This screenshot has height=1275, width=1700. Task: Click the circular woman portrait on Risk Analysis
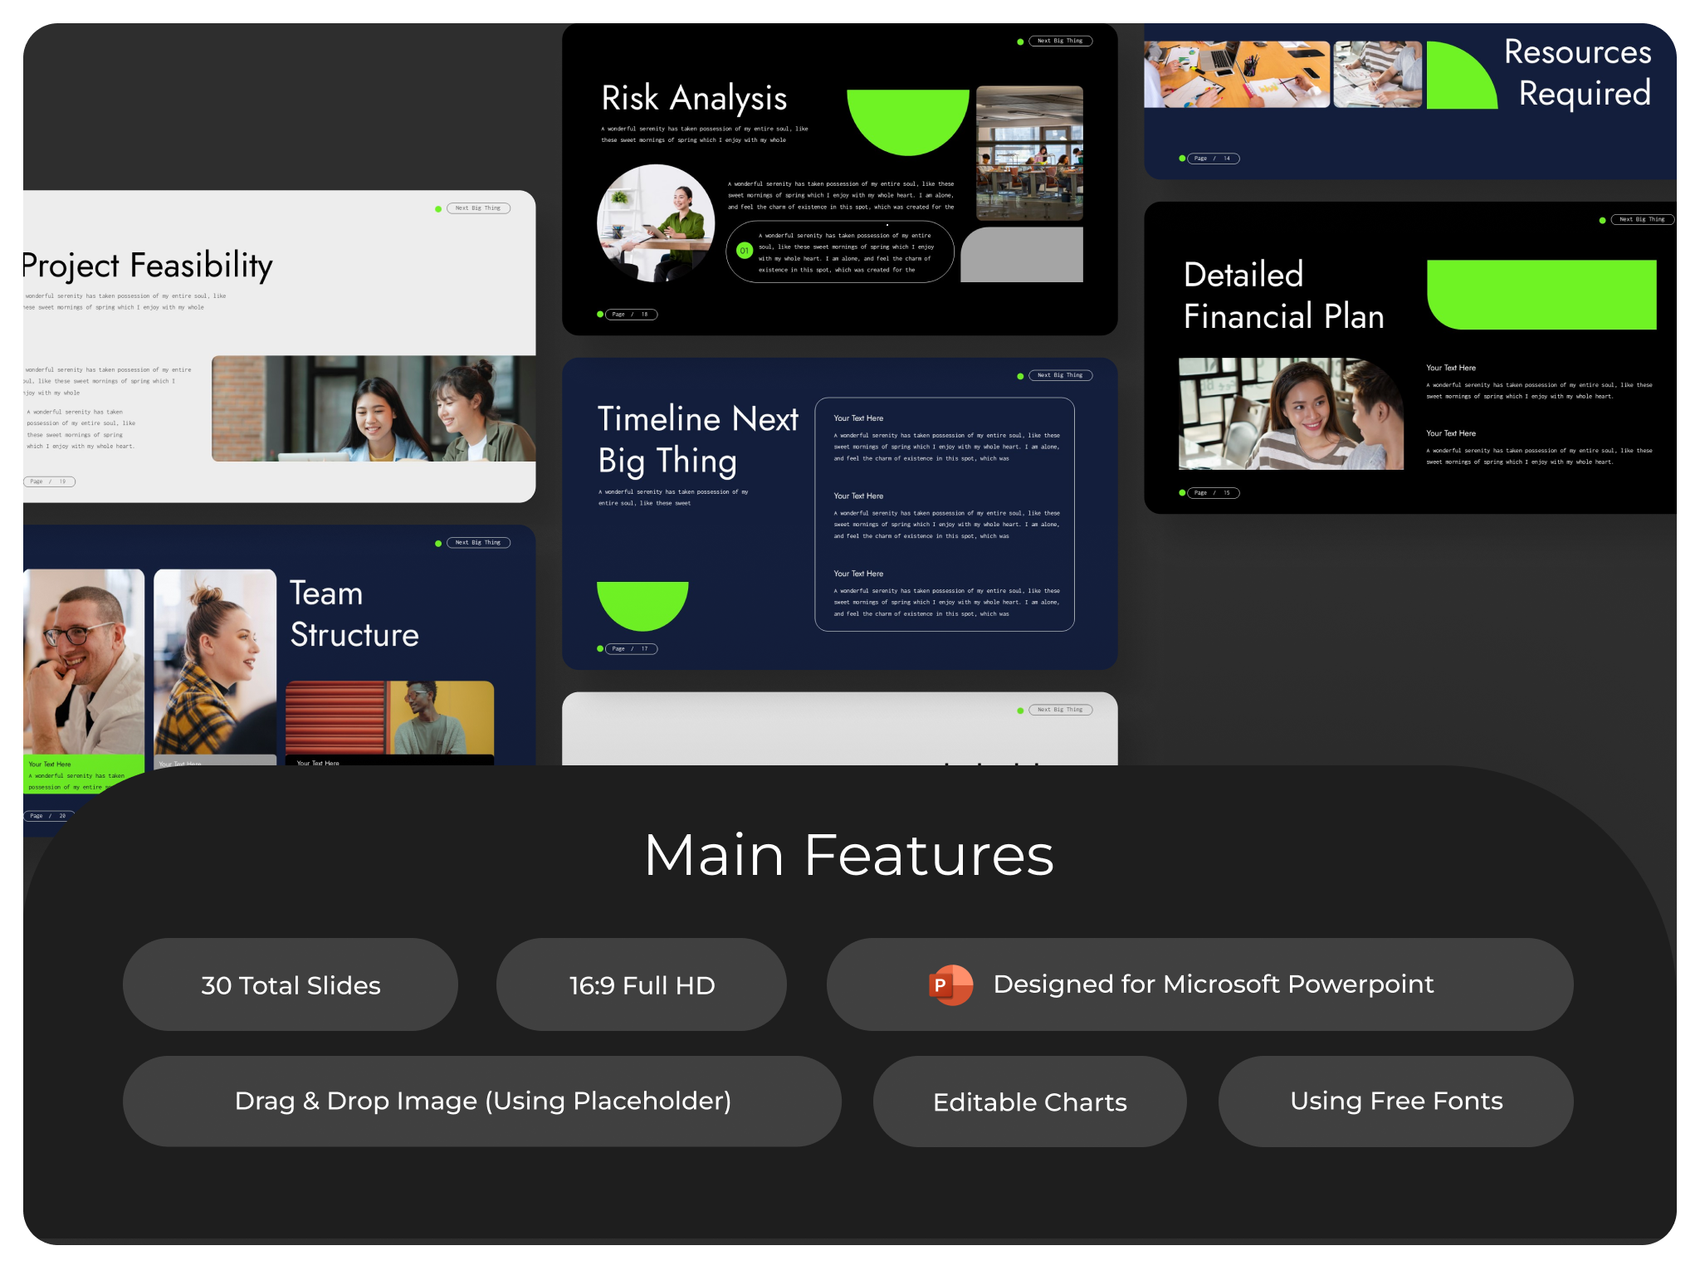(x=655, y=222)
